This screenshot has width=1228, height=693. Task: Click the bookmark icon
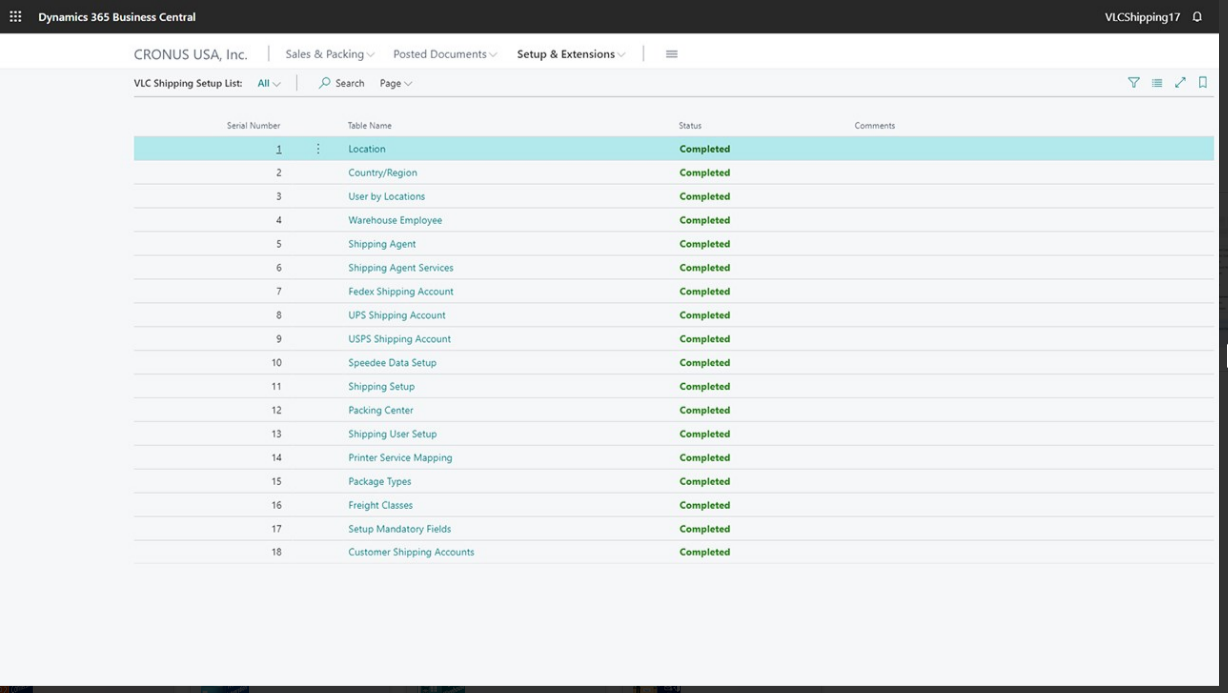point(1203,83)
